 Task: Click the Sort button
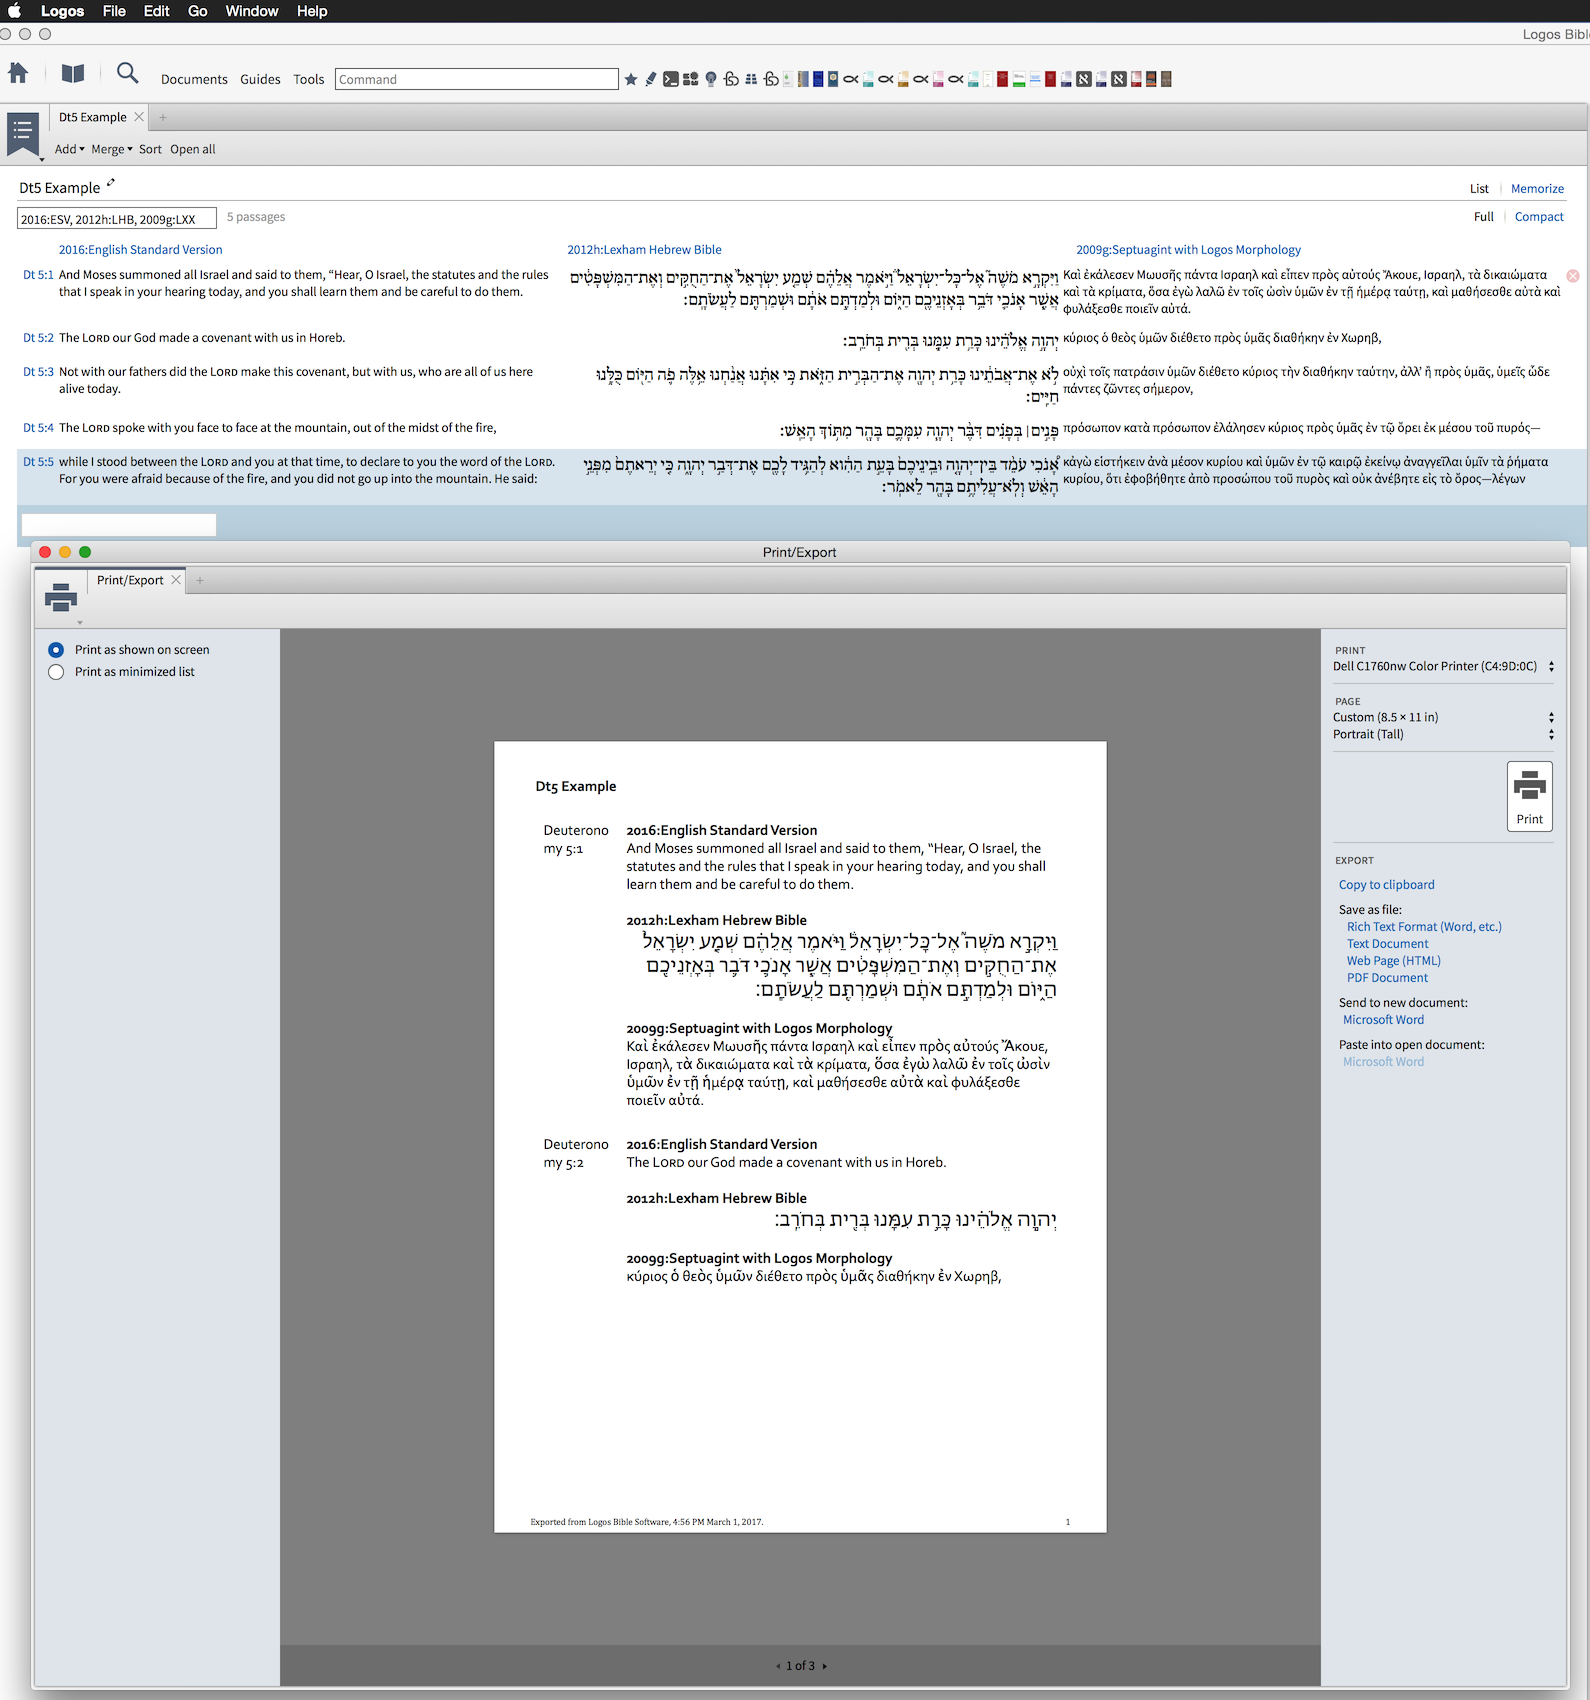[150, 149]
